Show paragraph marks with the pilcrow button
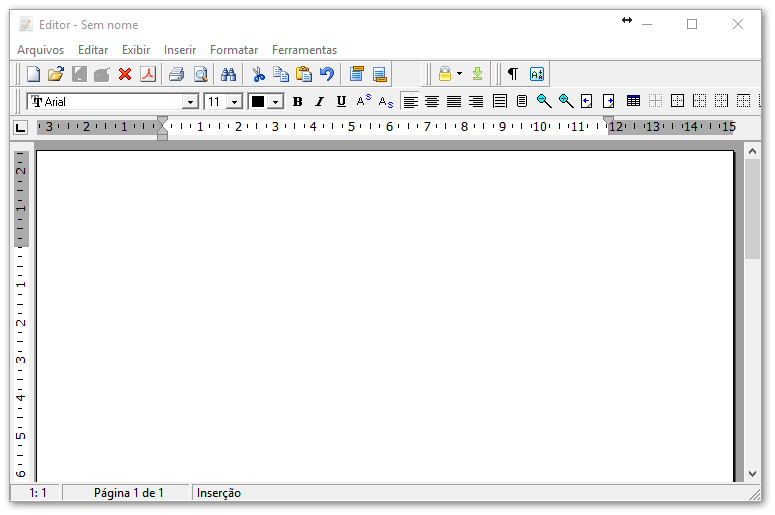 tap(513, 74)
